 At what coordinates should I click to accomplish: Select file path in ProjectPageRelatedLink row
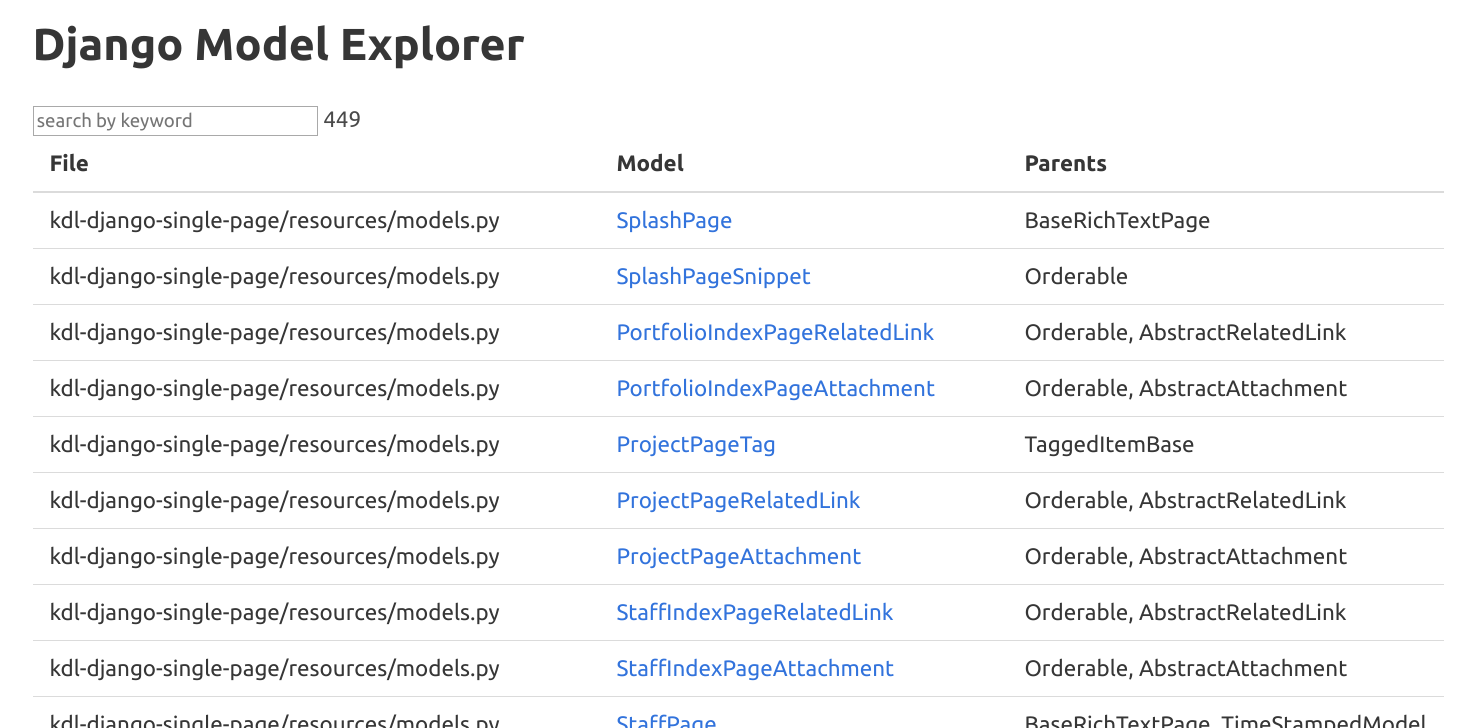tap(274, 501)
